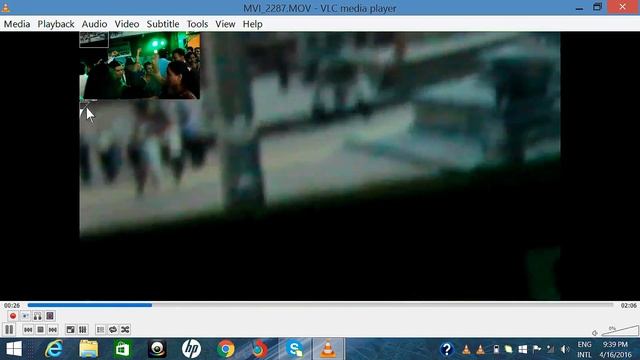Unmute via the speaker icon
The width and height of the screenshot is (640, 360).
click(x=595, y=333)
